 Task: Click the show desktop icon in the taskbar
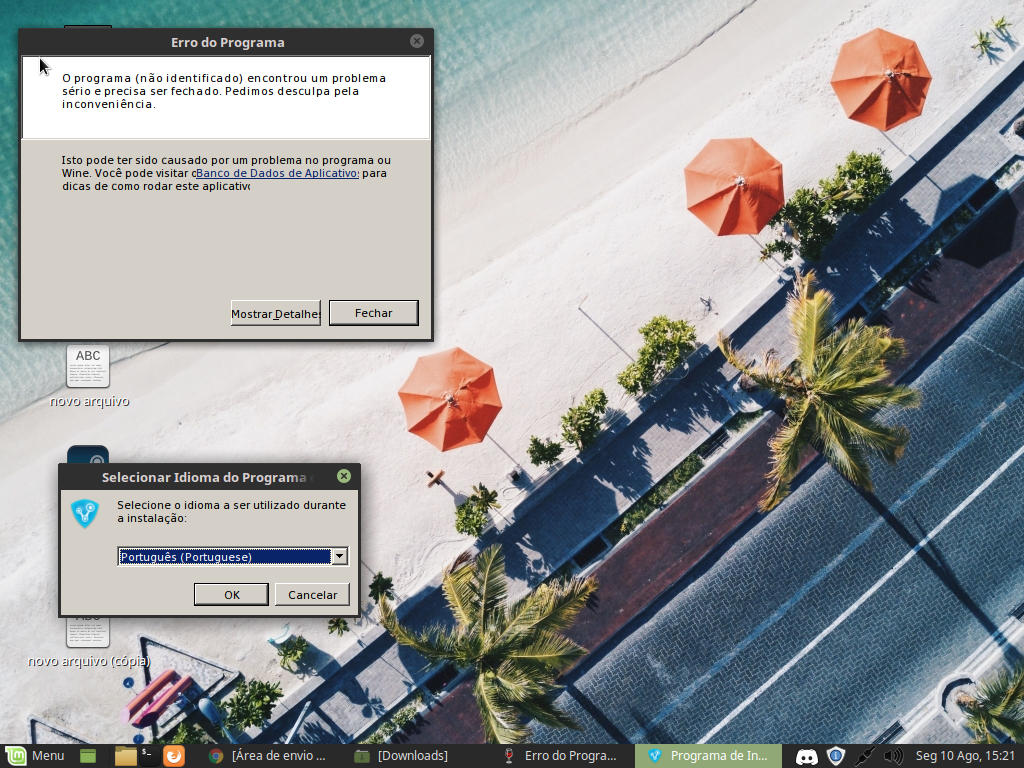[x=88, y=756]
